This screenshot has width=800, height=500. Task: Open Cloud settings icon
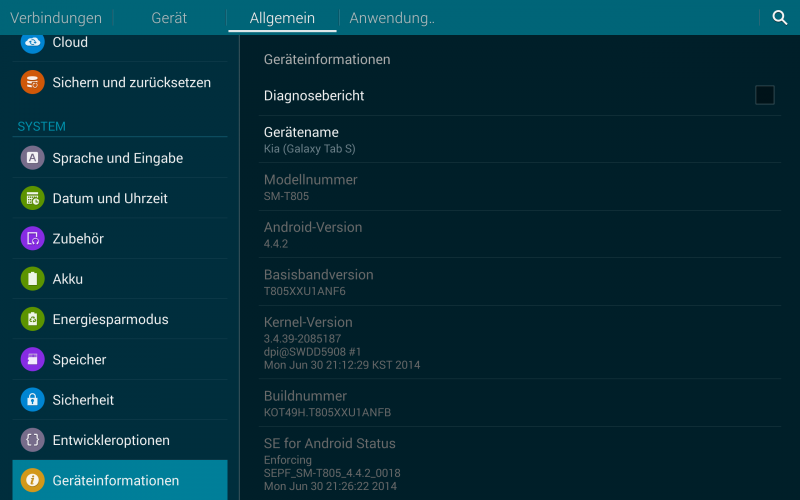pyautogui.click(x=33, y=42)
